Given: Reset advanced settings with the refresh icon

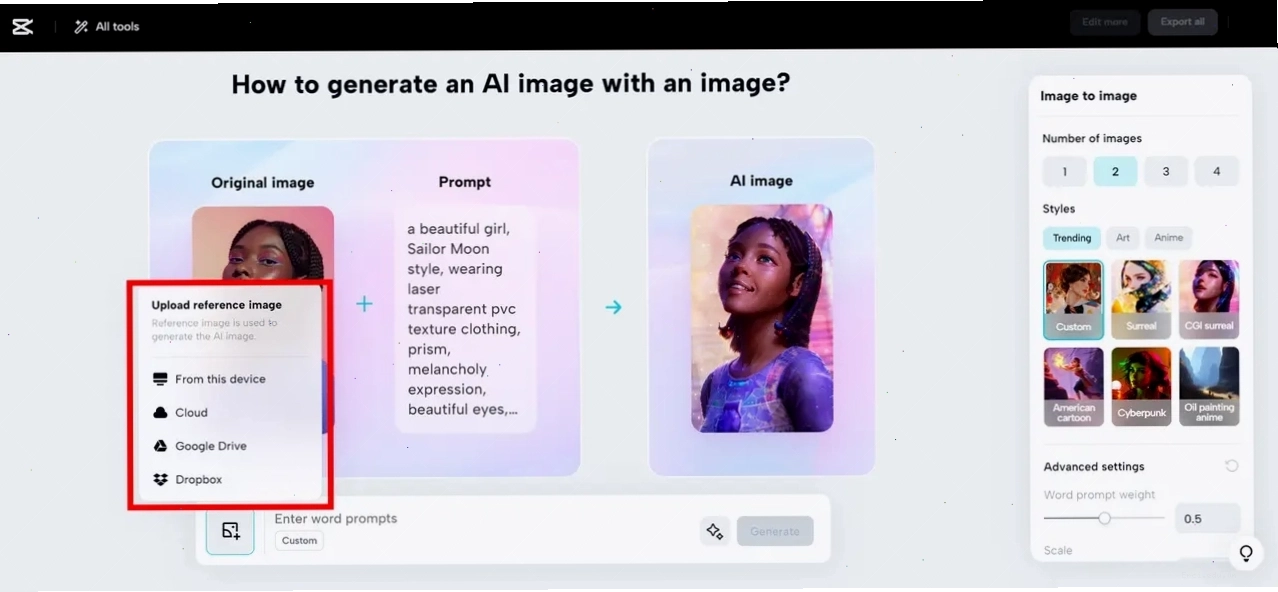Looking at the screenshot, I should point(1231,466).
